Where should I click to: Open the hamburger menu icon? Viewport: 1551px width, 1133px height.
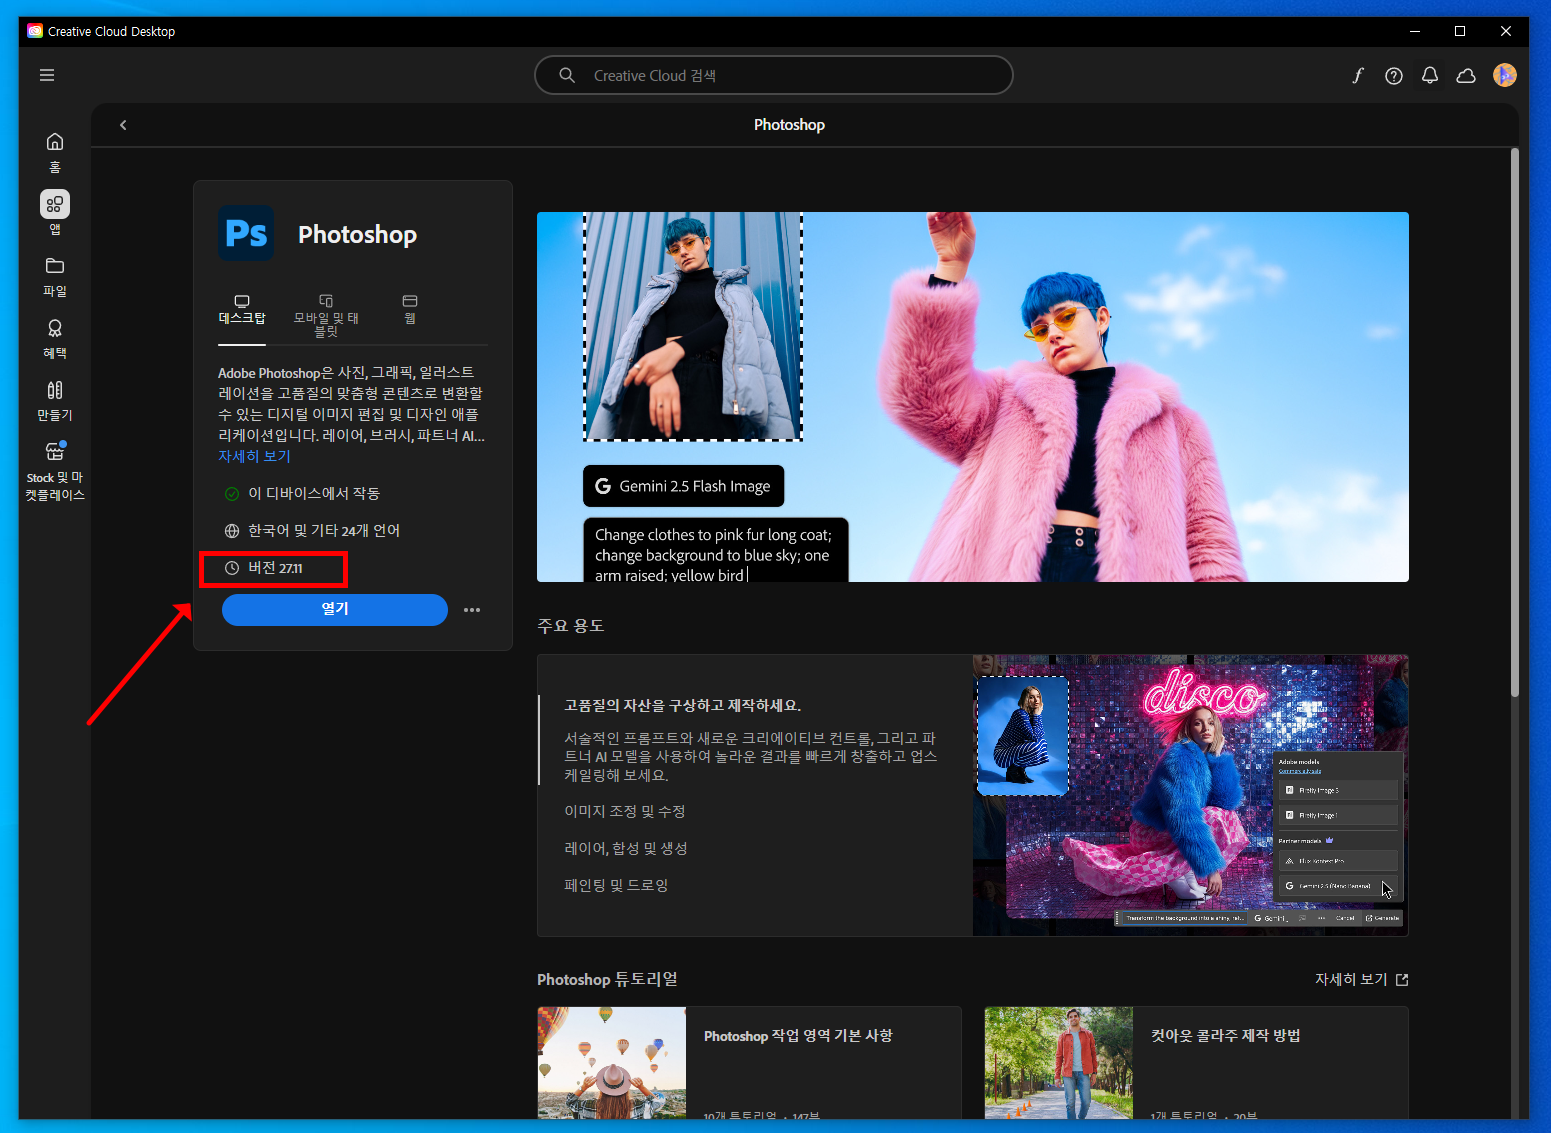tap(47, 75)
